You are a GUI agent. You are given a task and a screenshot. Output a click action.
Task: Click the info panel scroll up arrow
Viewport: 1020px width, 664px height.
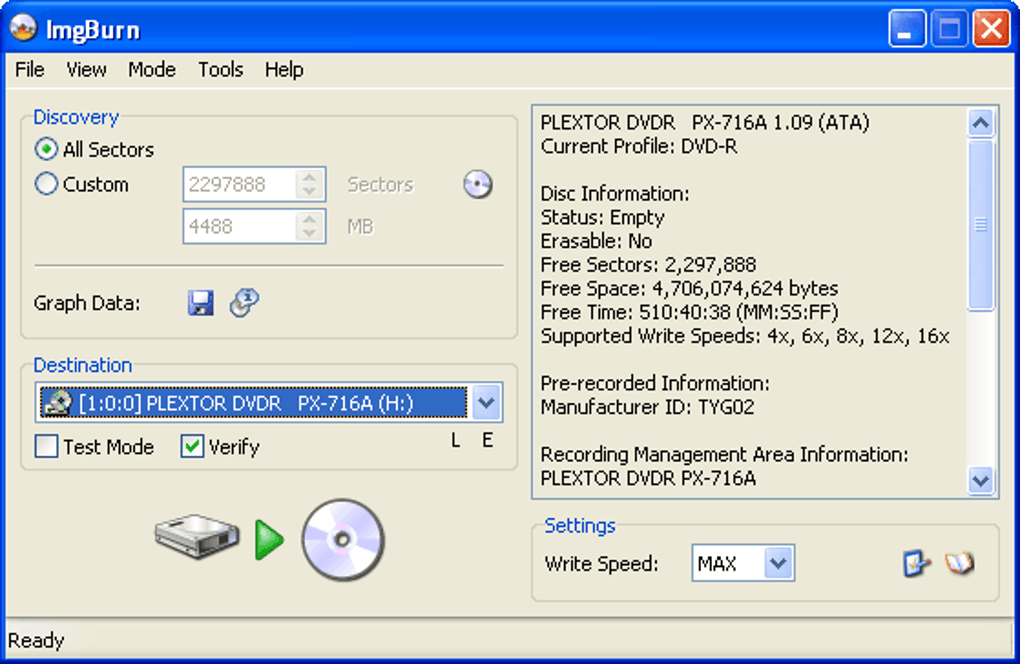click(980, 122)
